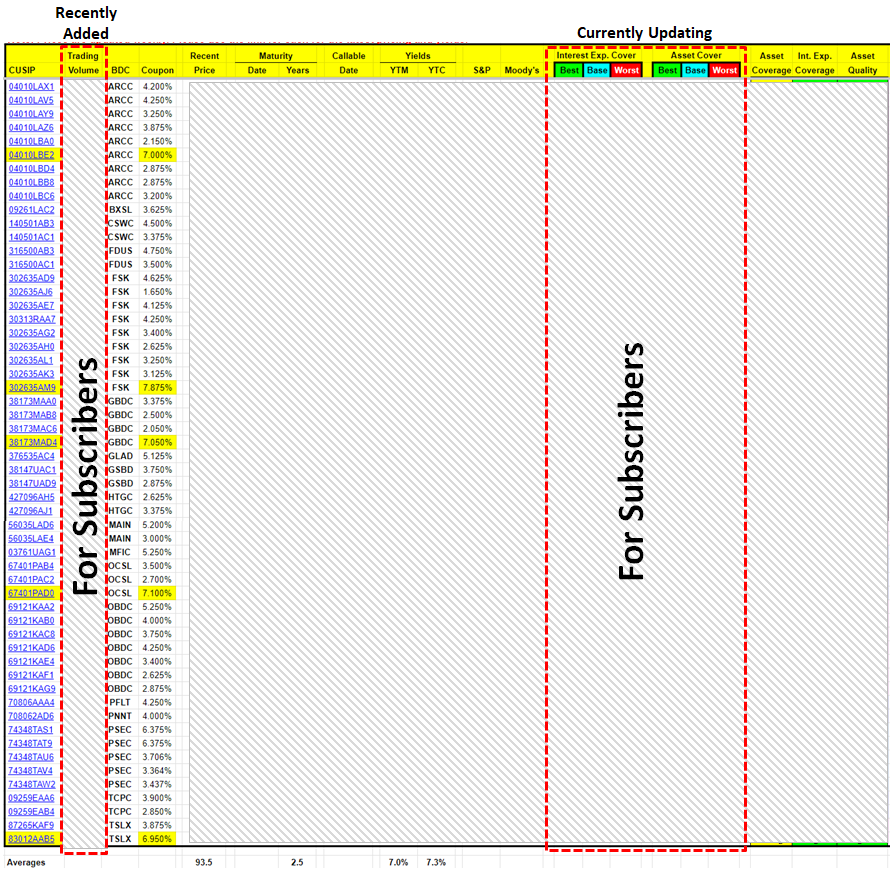
Task: Click cyan Base under Interest Exp. Cover
Action: 597,70
